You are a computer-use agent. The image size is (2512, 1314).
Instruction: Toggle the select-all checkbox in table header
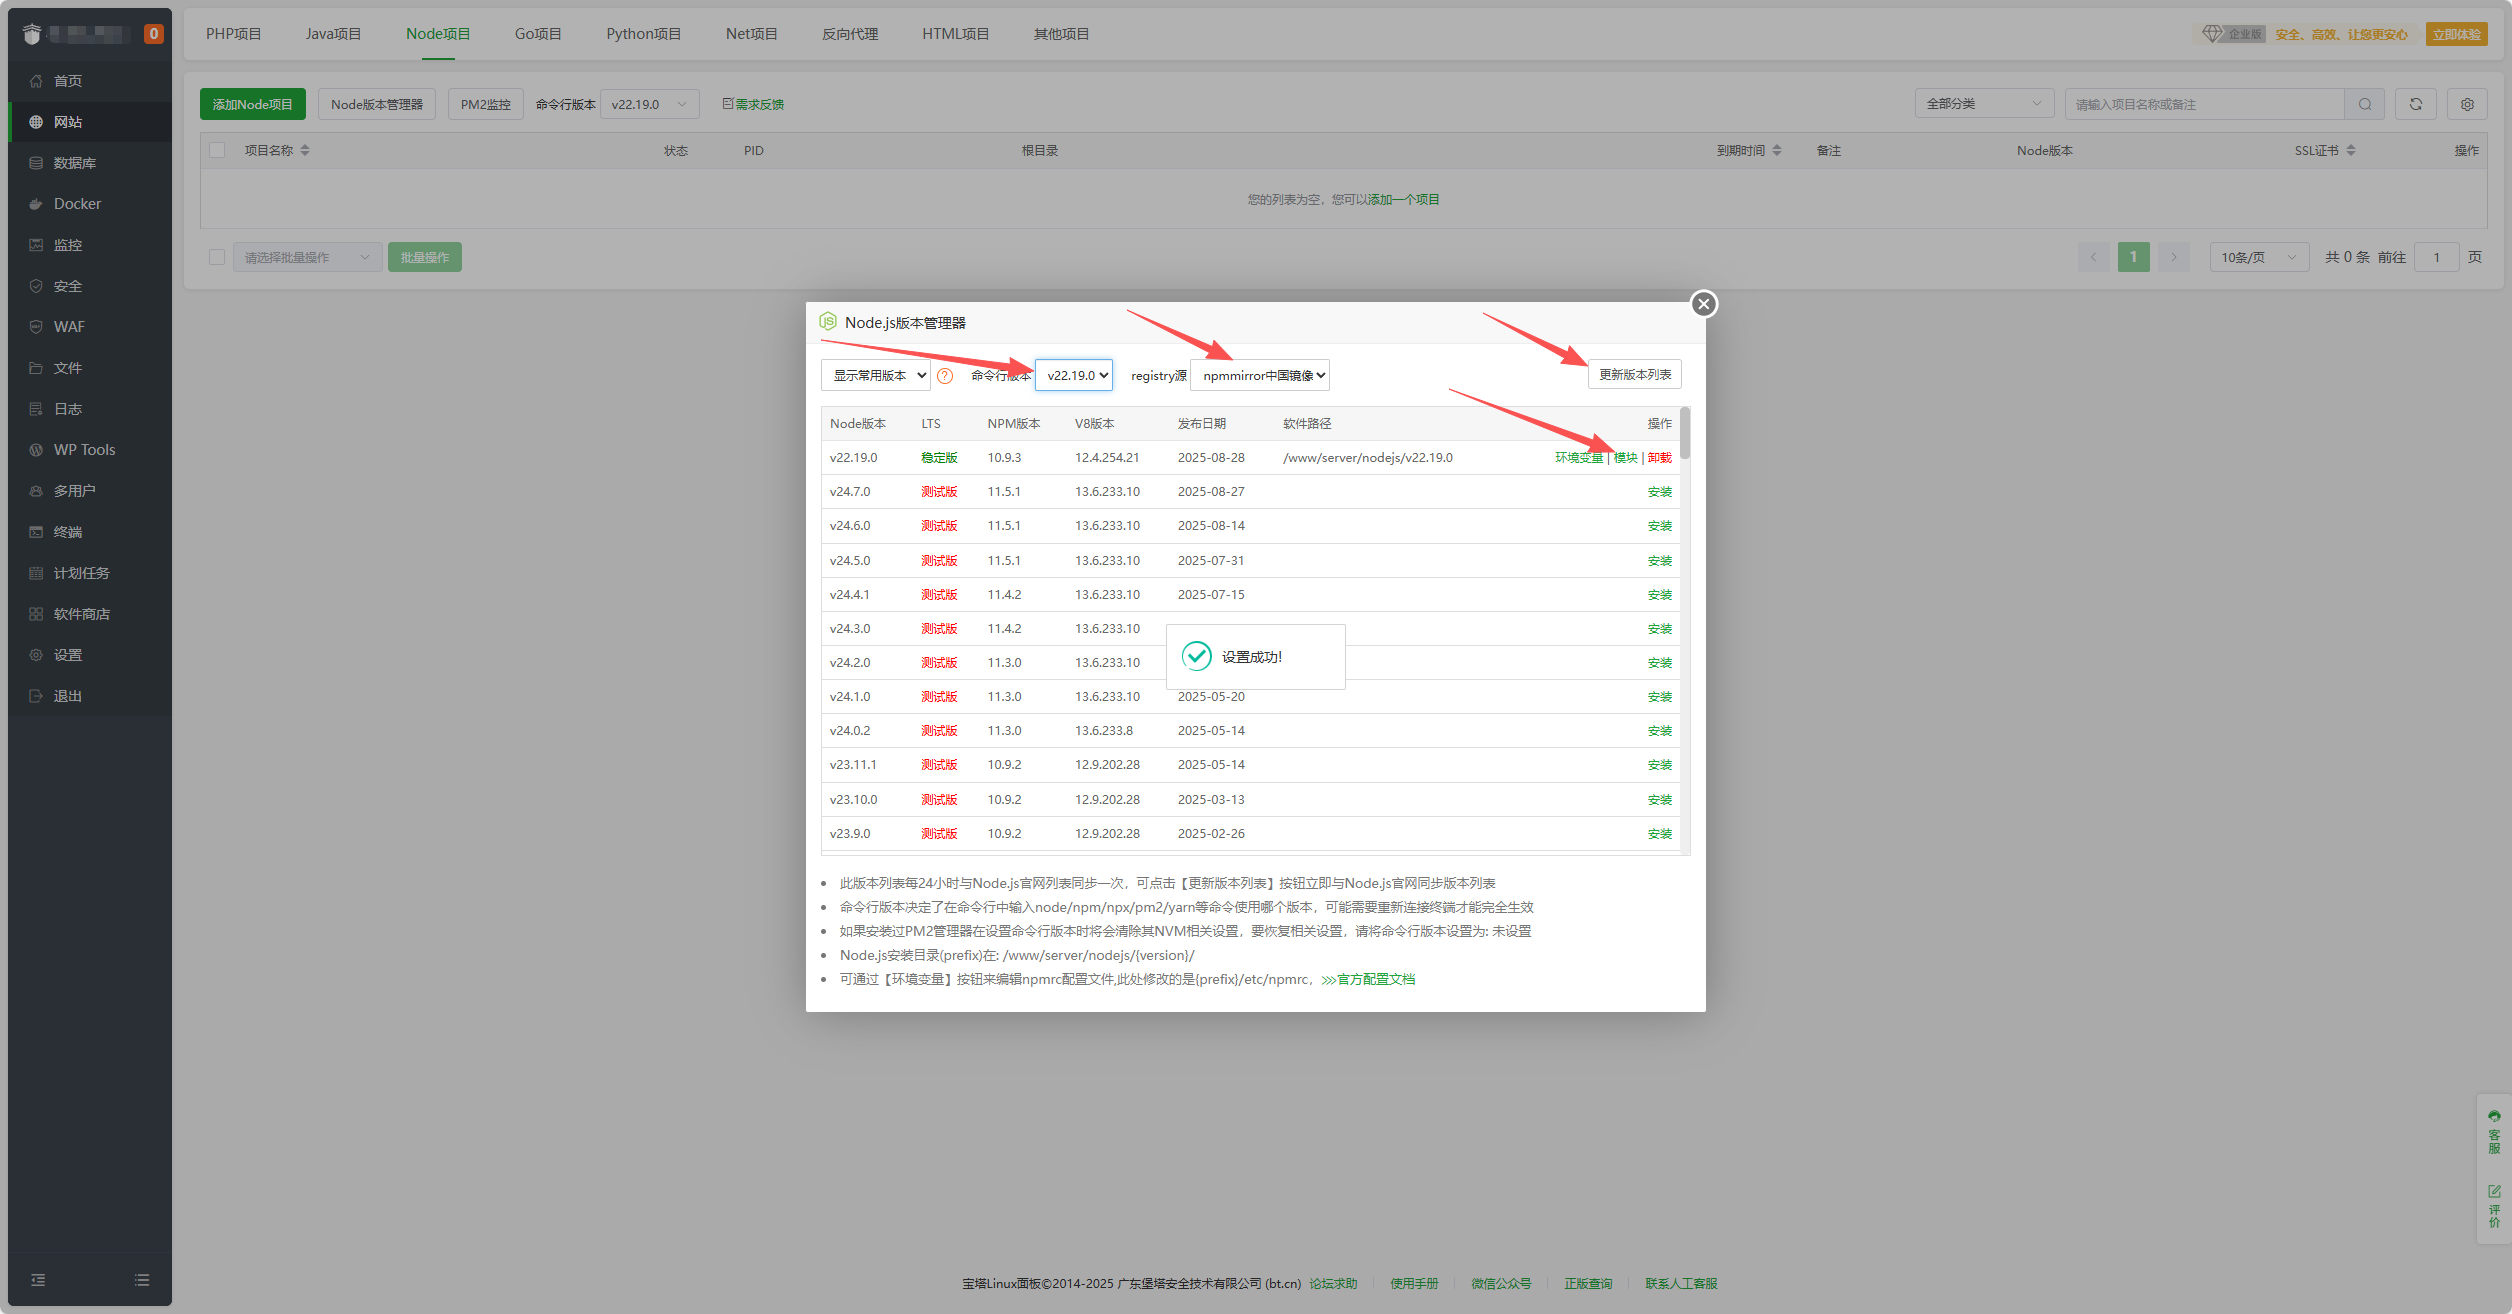217,150
